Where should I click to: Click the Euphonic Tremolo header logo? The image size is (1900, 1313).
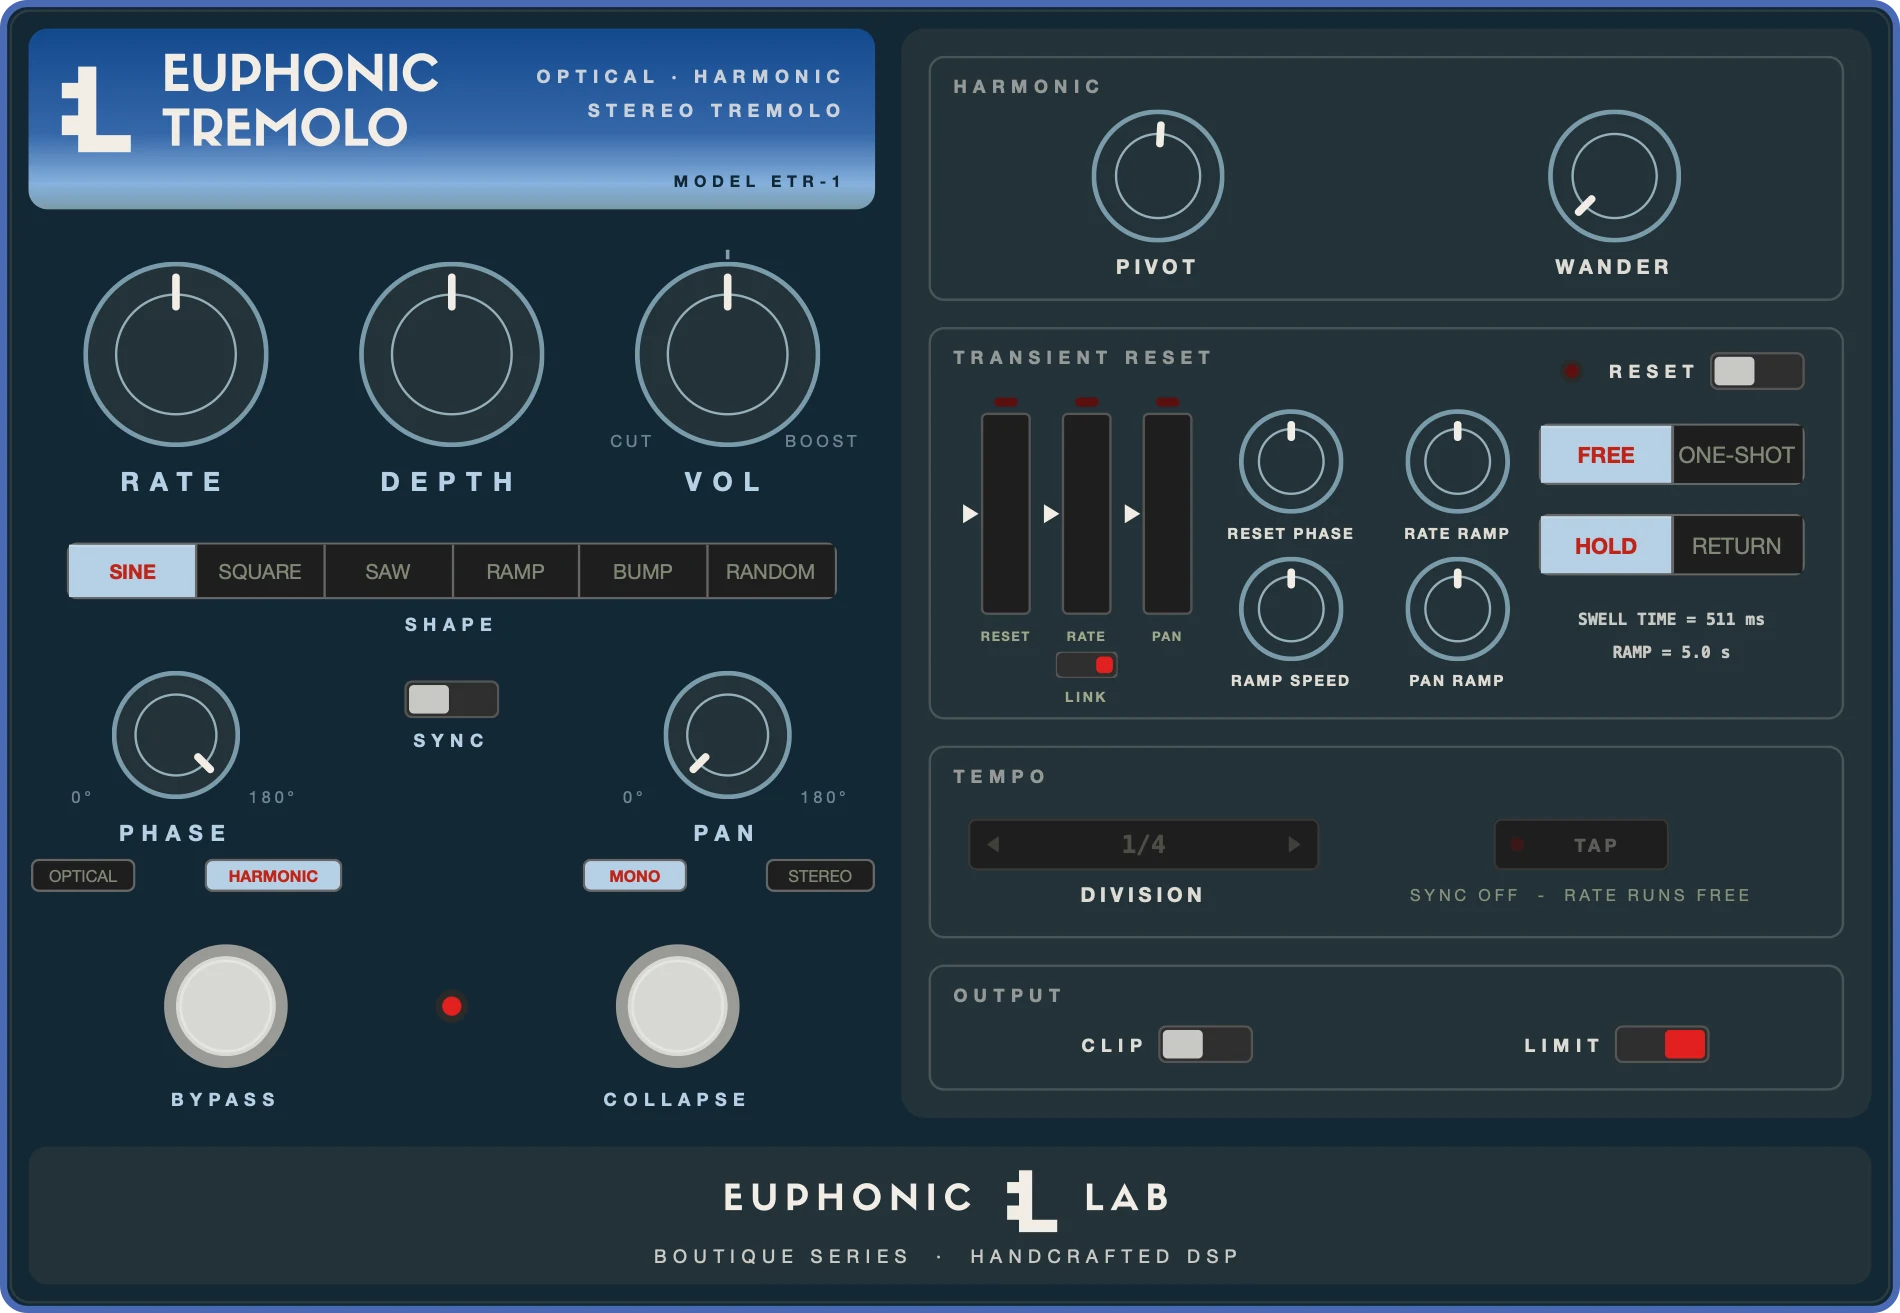(96, 109)
